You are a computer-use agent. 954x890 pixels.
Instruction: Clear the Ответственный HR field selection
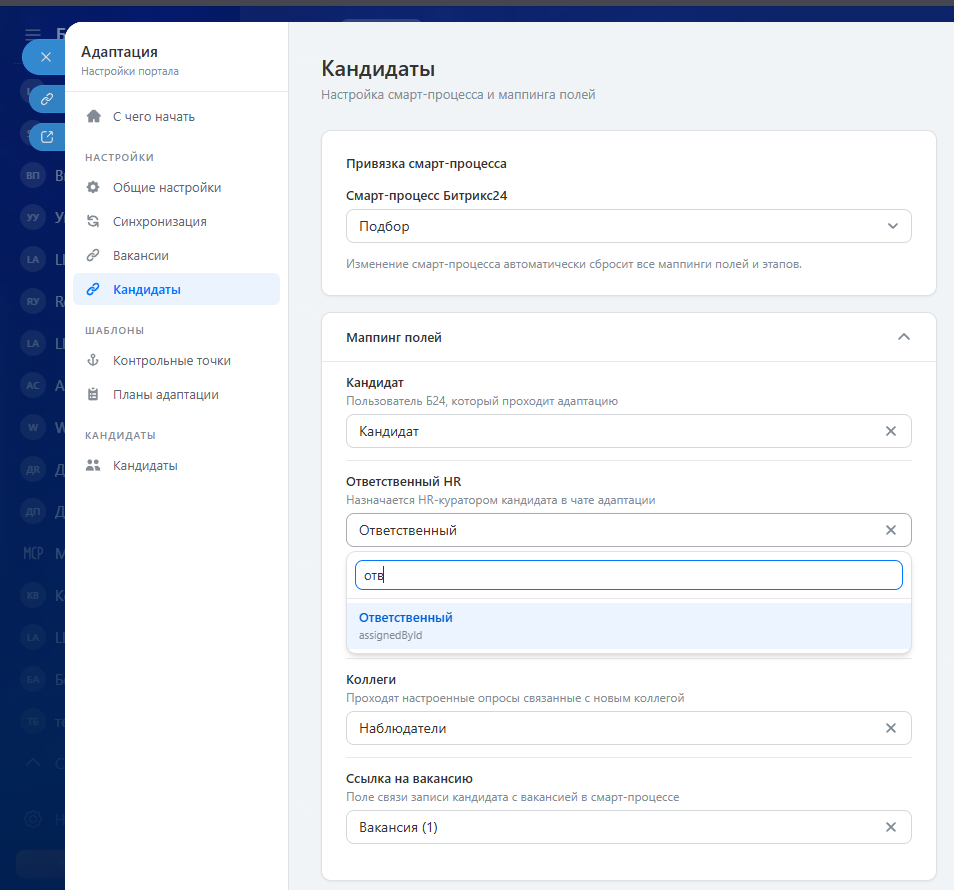point(890,530)
